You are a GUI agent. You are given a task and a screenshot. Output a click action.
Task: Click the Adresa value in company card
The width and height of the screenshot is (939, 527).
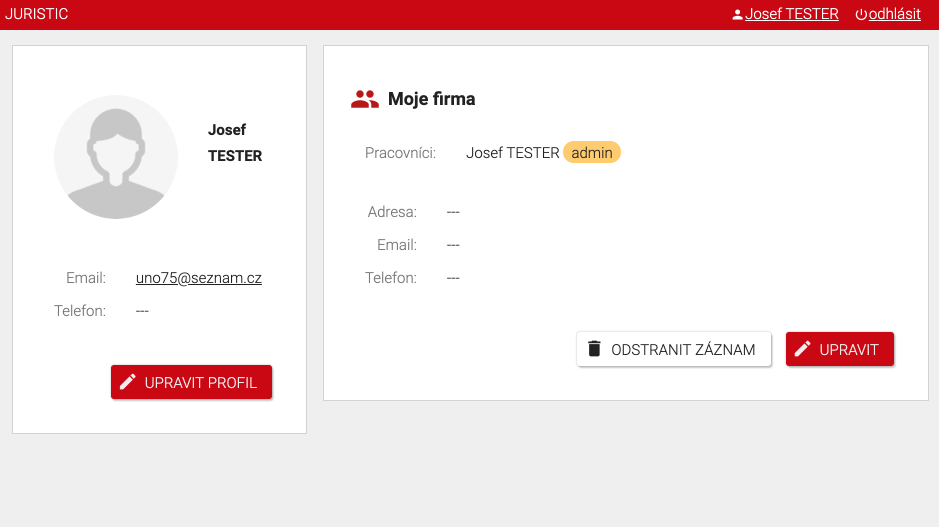point(453,212)
